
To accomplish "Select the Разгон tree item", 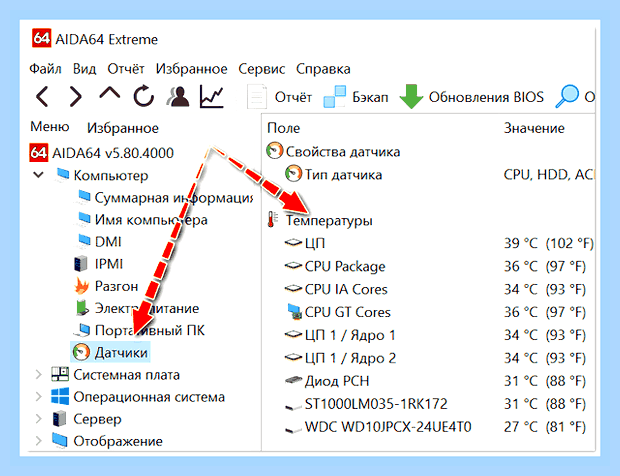I will point(106,286).
